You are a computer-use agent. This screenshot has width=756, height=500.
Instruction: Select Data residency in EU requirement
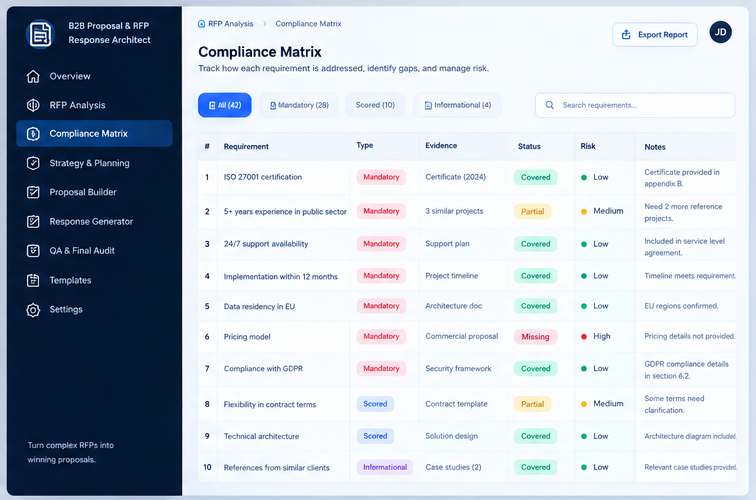259,307
